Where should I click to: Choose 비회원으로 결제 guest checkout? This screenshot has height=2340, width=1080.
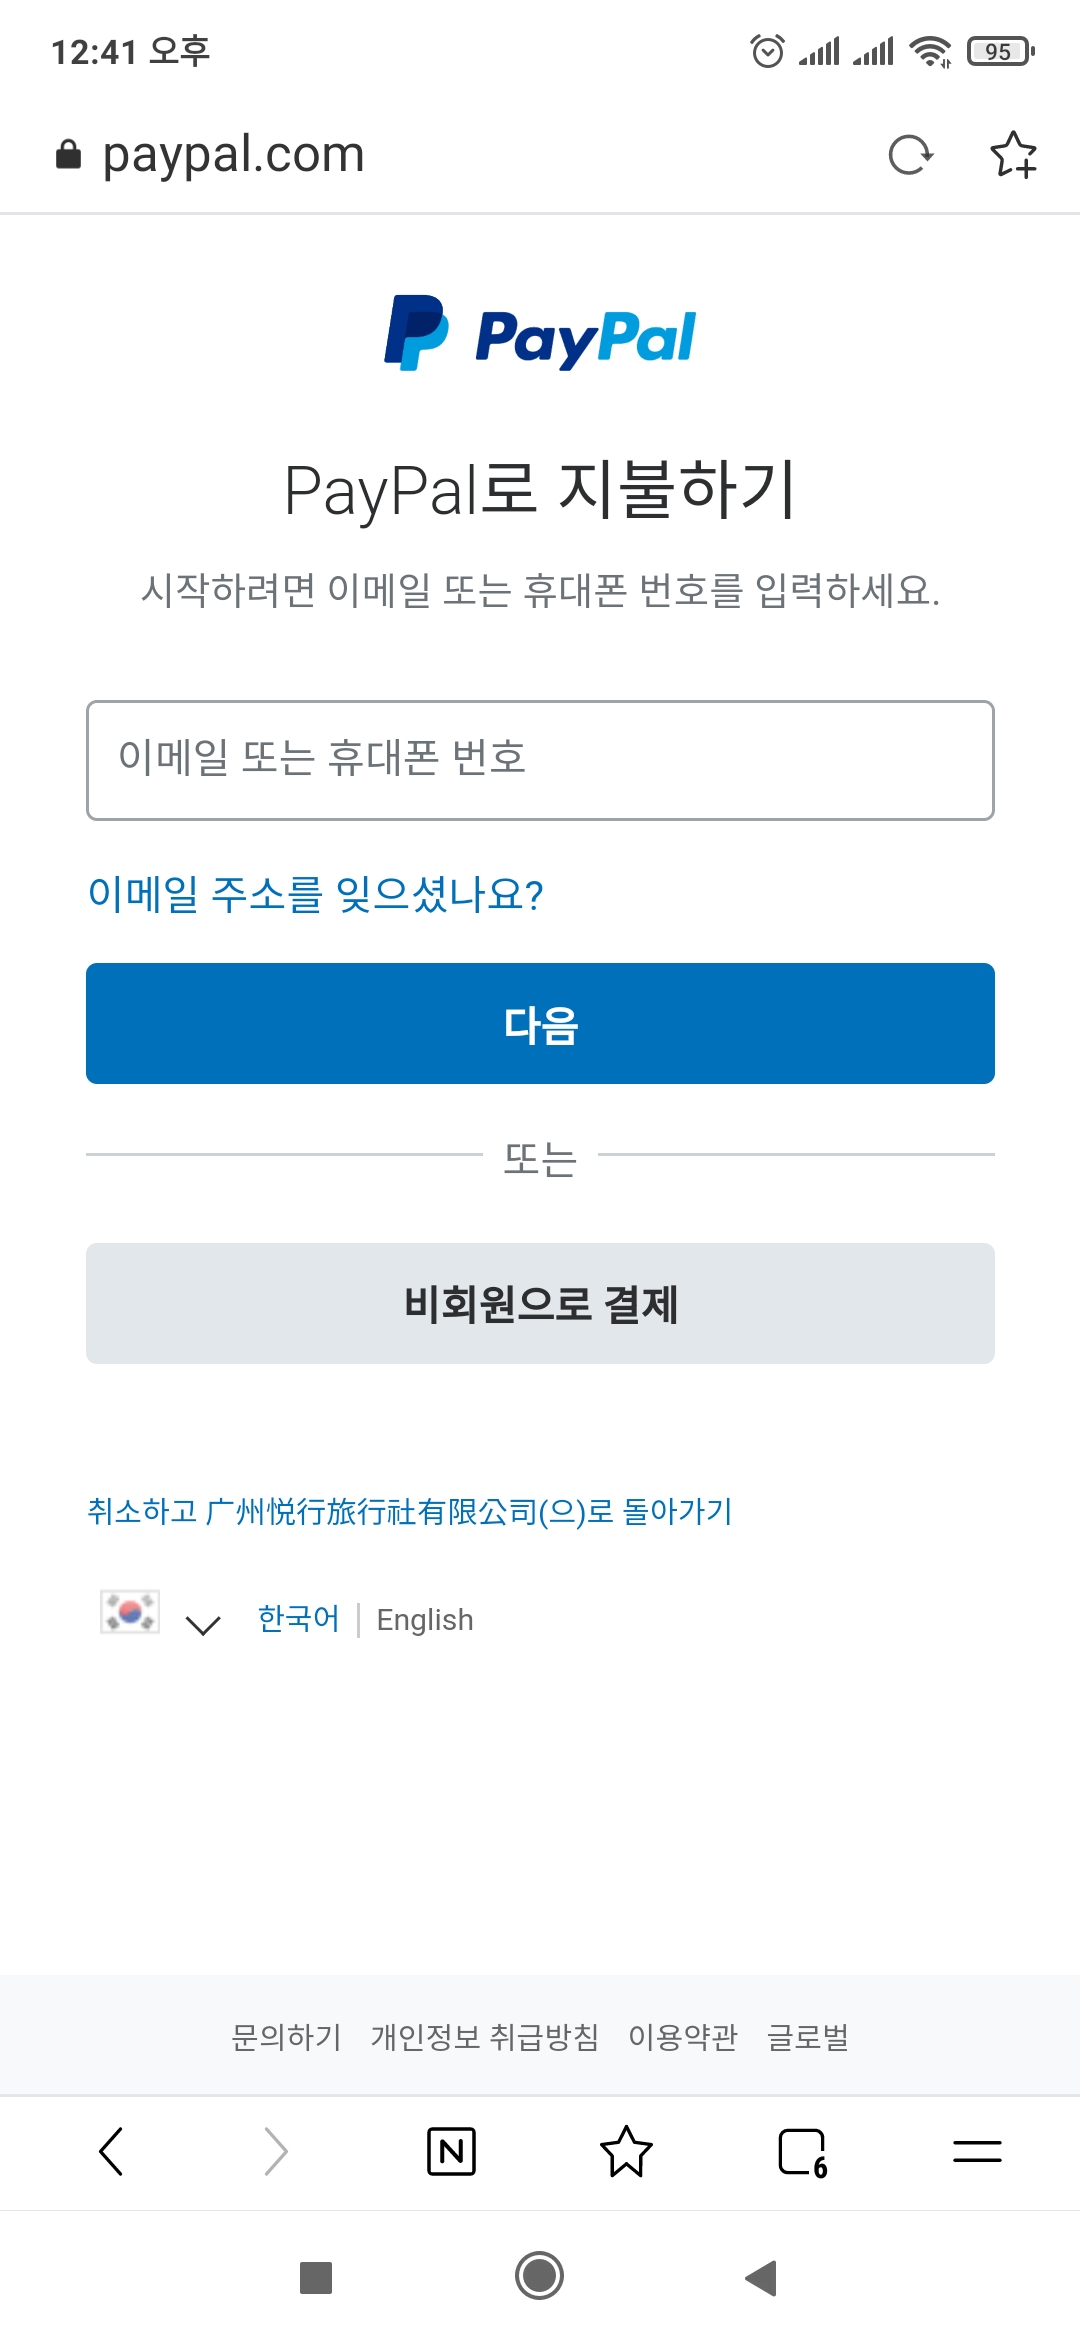coord(540,1303)
